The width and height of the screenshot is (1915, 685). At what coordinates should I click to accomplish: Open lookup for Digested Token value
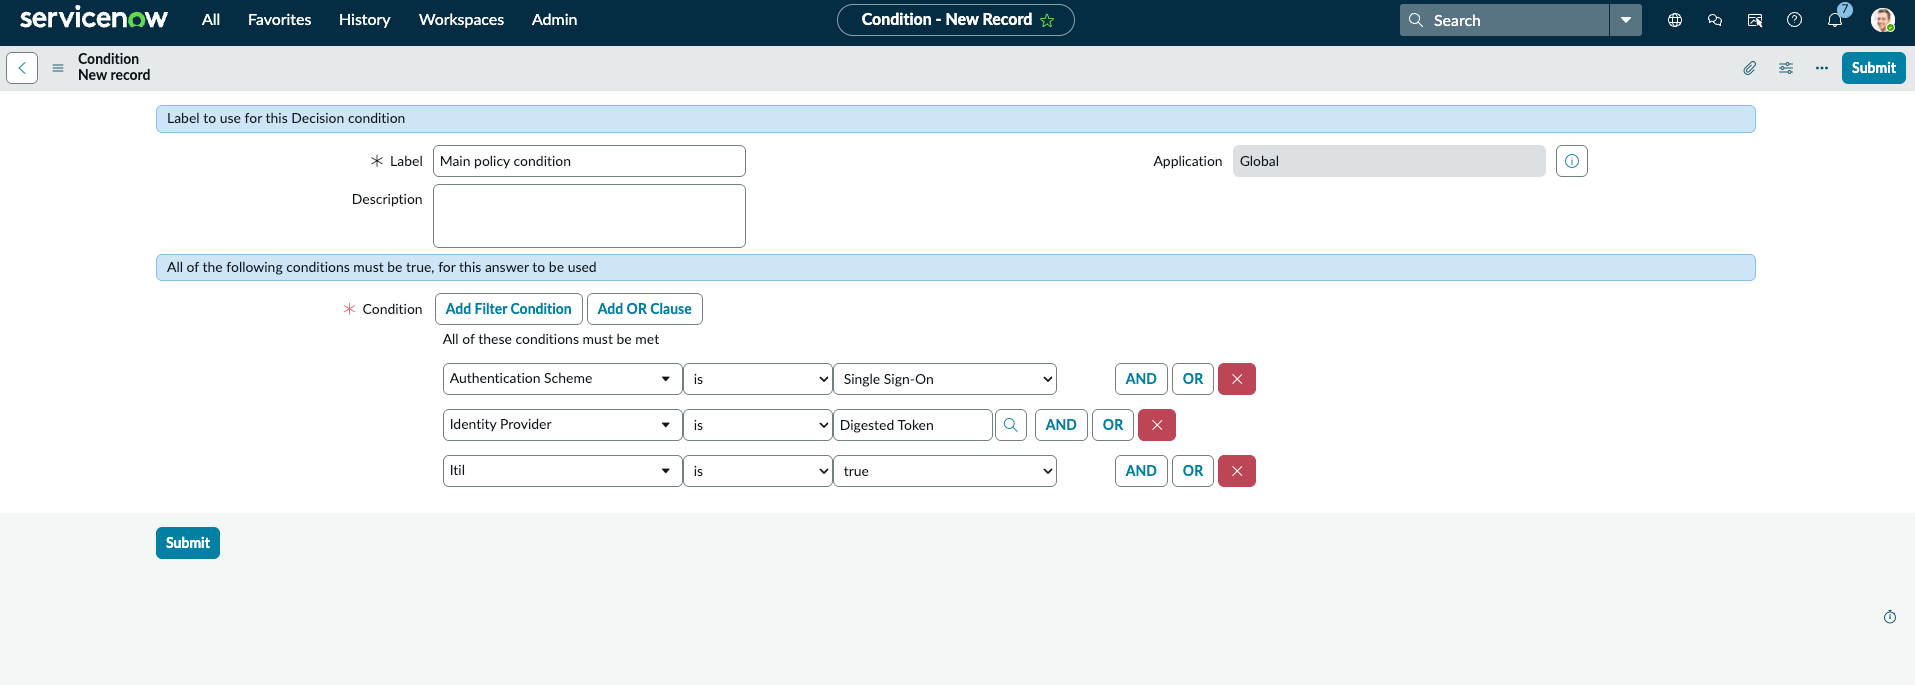point(1011,425)
